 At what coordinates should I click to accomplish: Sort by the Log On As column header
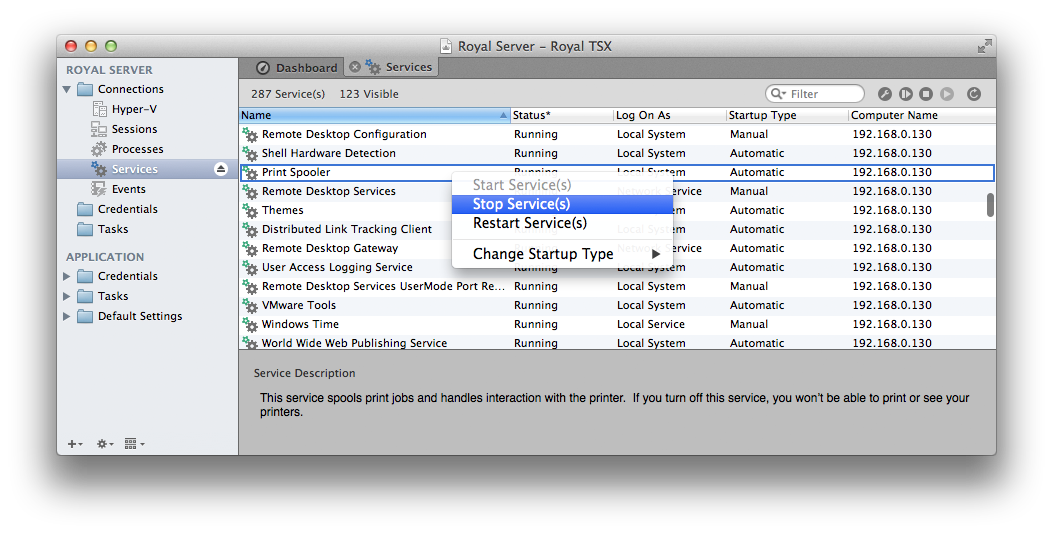[670, 116]
